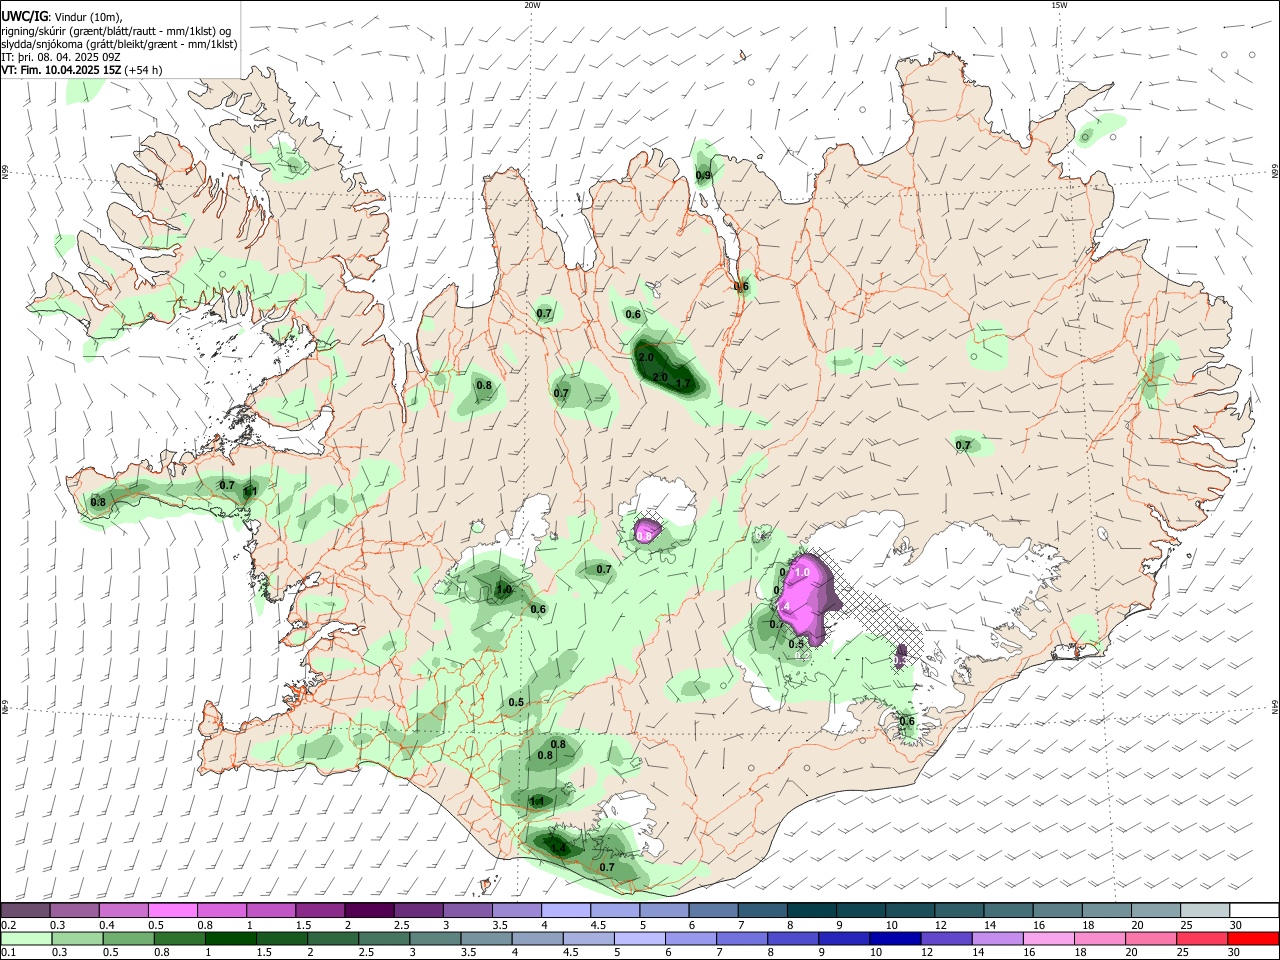Pick the bright pink snow swatch between 0.5 and 0.8
Image resolution: width=1280 pixels, height=960 pixels.
pyautogui.click(x=172, y=911)
